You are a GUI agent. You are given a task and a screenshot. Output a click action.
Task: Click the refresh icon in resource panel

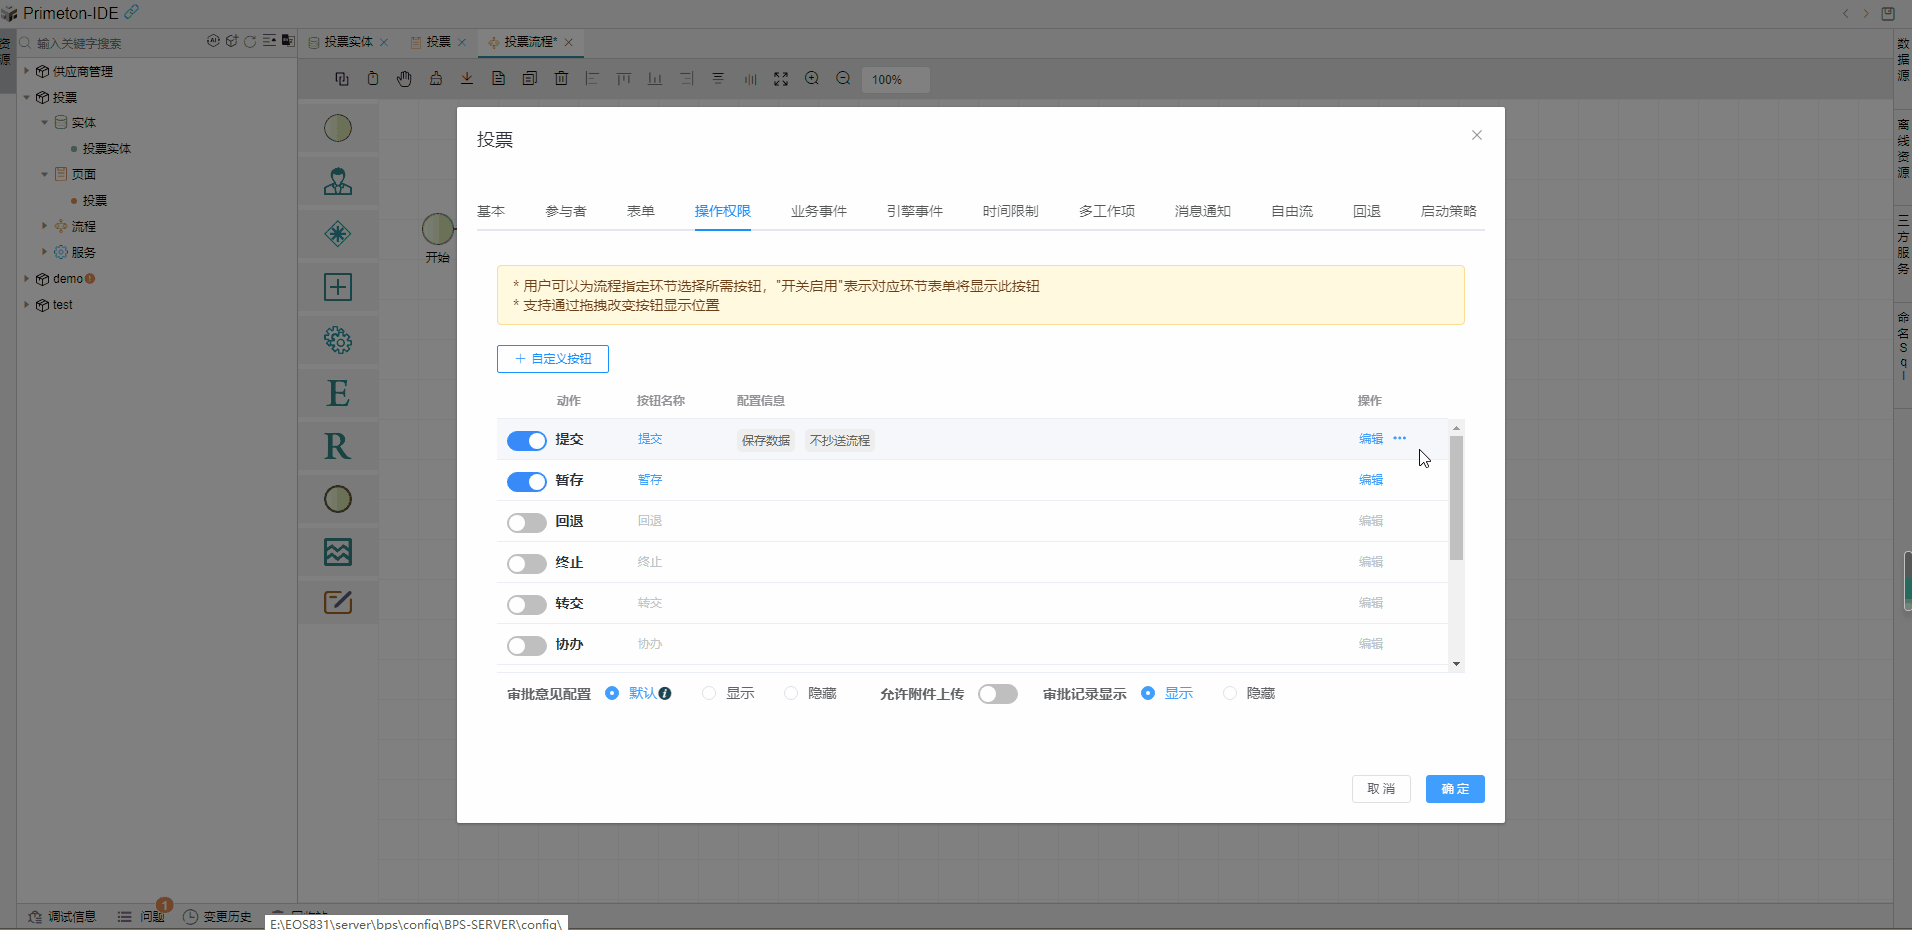click(250, 42)
